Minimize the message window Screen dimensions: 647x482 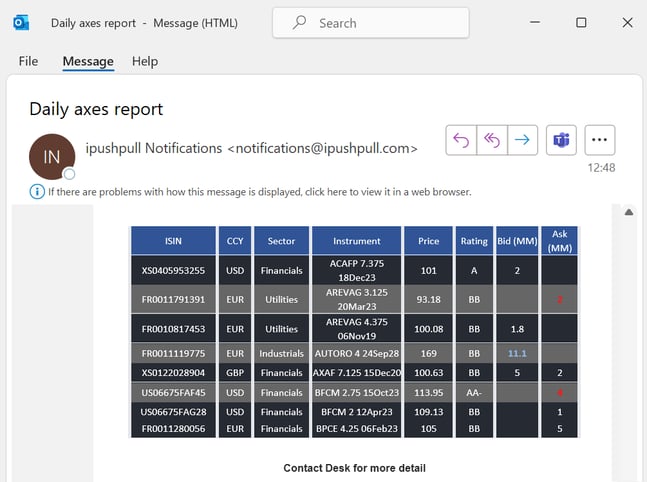(x=535, y=22)
